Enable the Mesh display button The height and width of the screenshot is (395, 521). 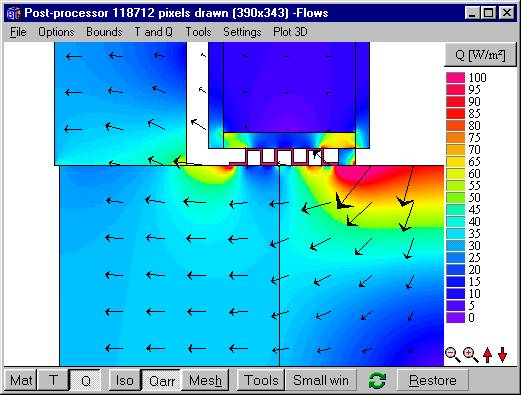tap(205, 380)
